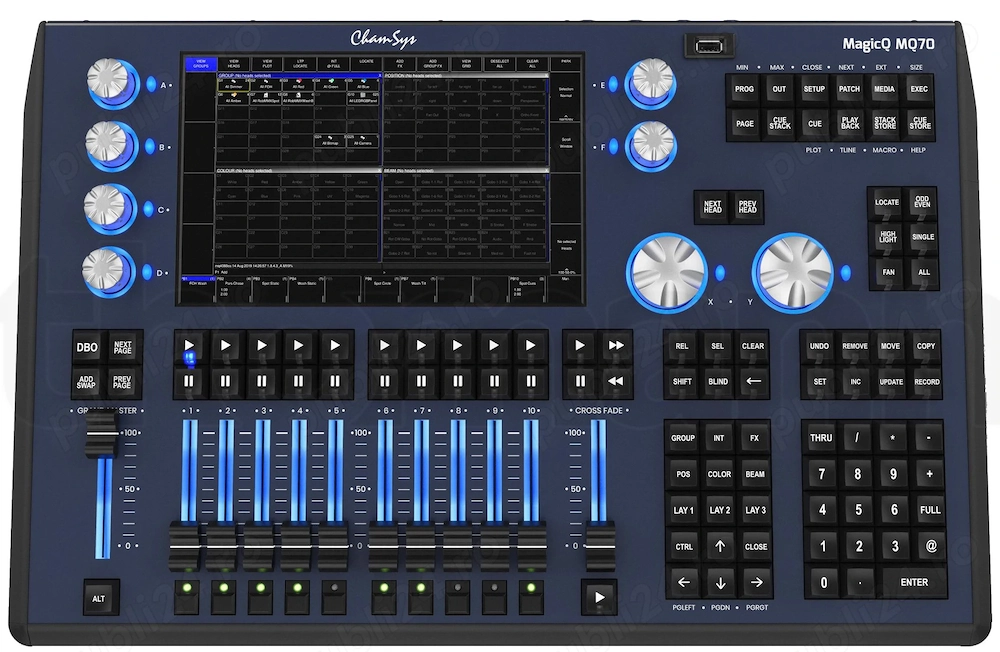Hit the LOCATE button on the console
Screen dimensions: 1000x652
pyautogui.click(x=886, y=202)
